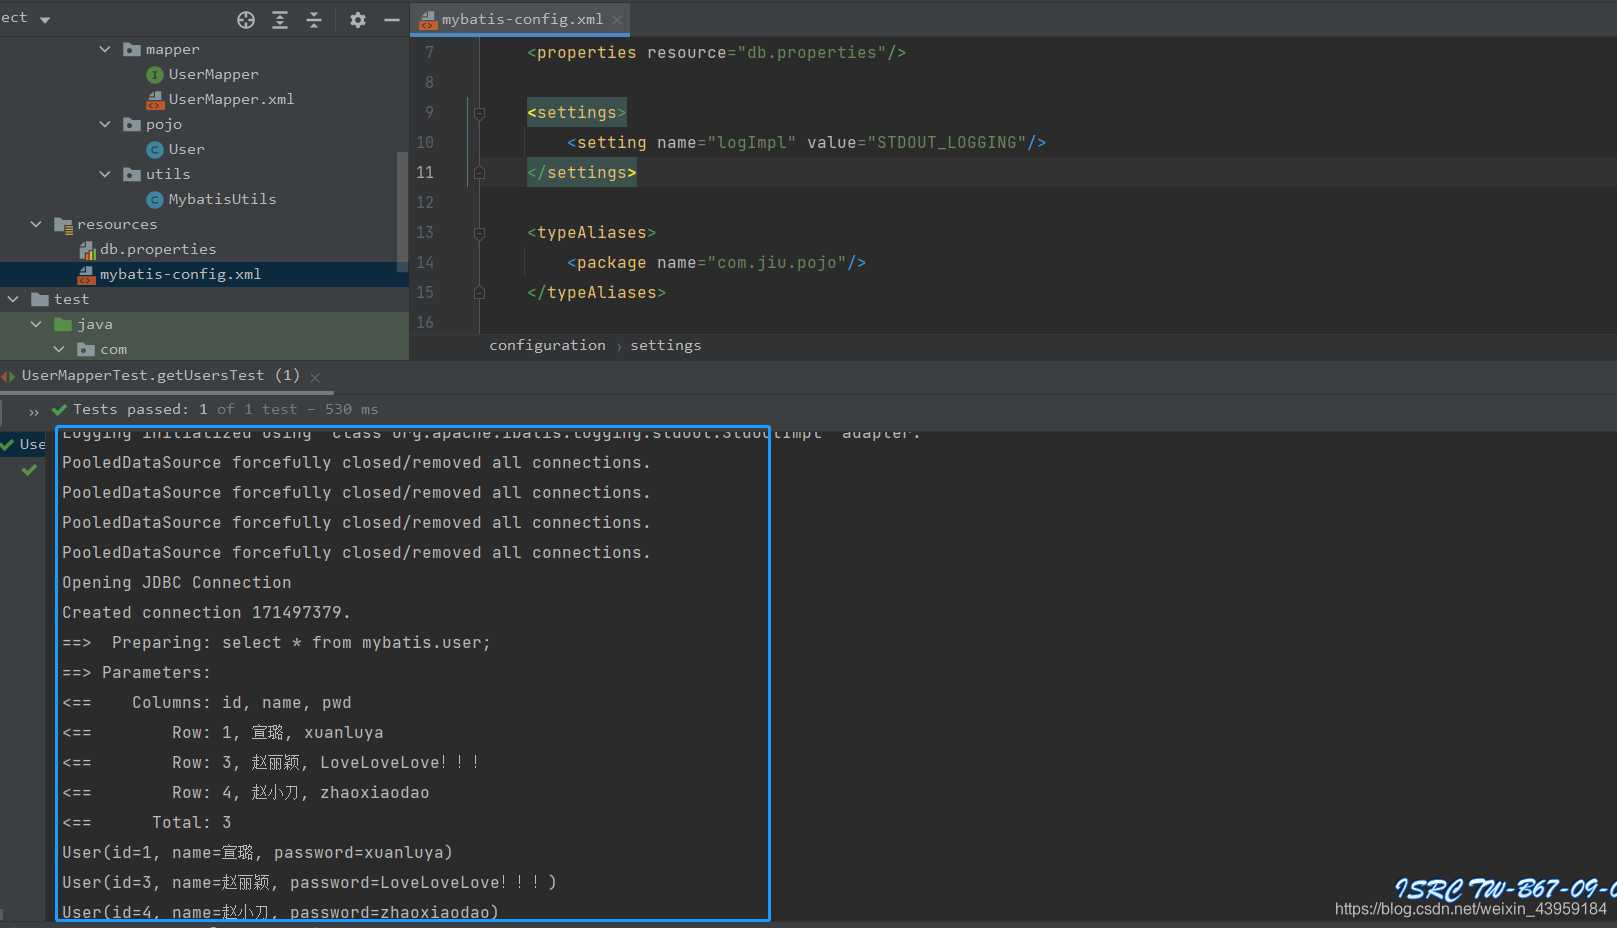Viewport: 1617px width, 928px height.
Task: Collapse the test folder chevron
Action: (13, 299)
